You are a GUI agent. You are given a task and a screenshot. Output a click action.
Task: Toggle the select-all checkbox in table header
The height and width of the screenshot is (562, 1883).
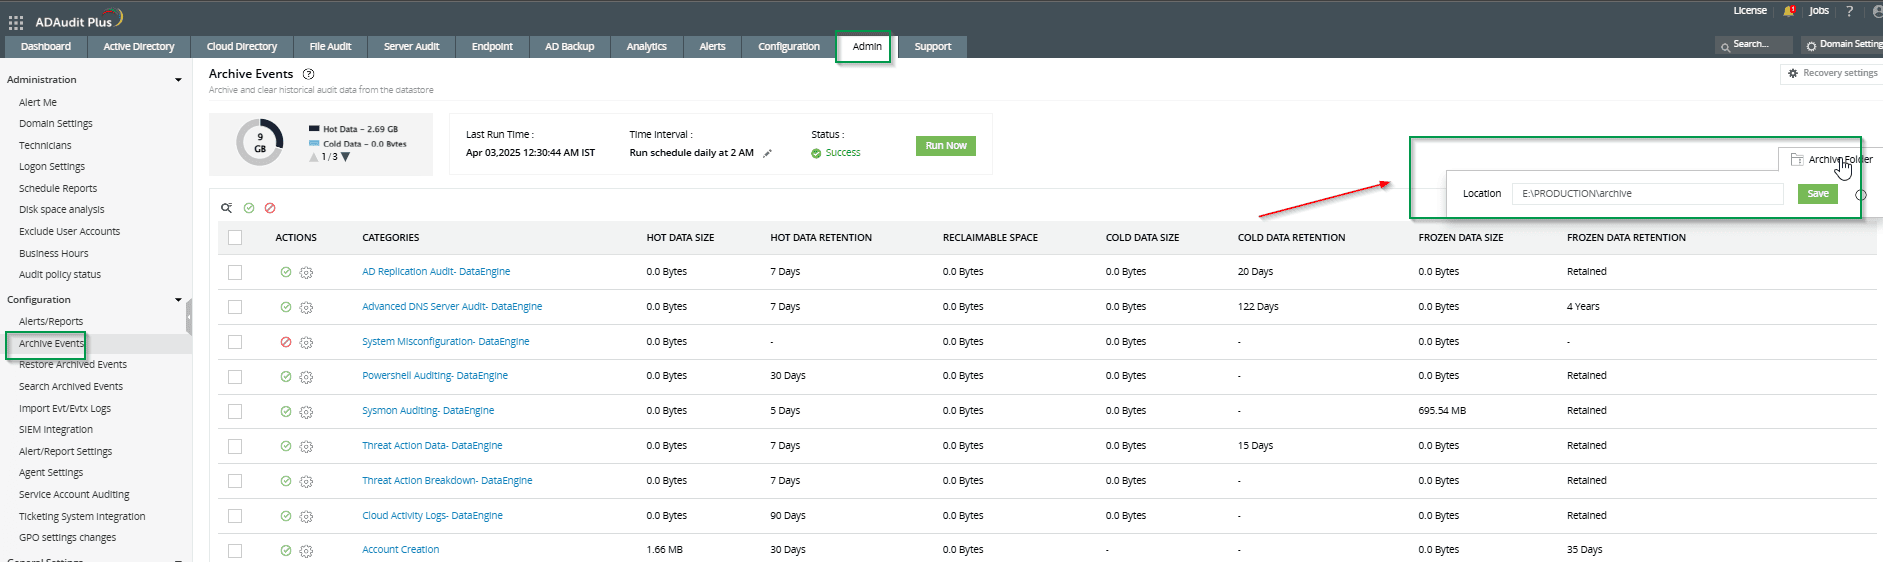click(235, 238)
